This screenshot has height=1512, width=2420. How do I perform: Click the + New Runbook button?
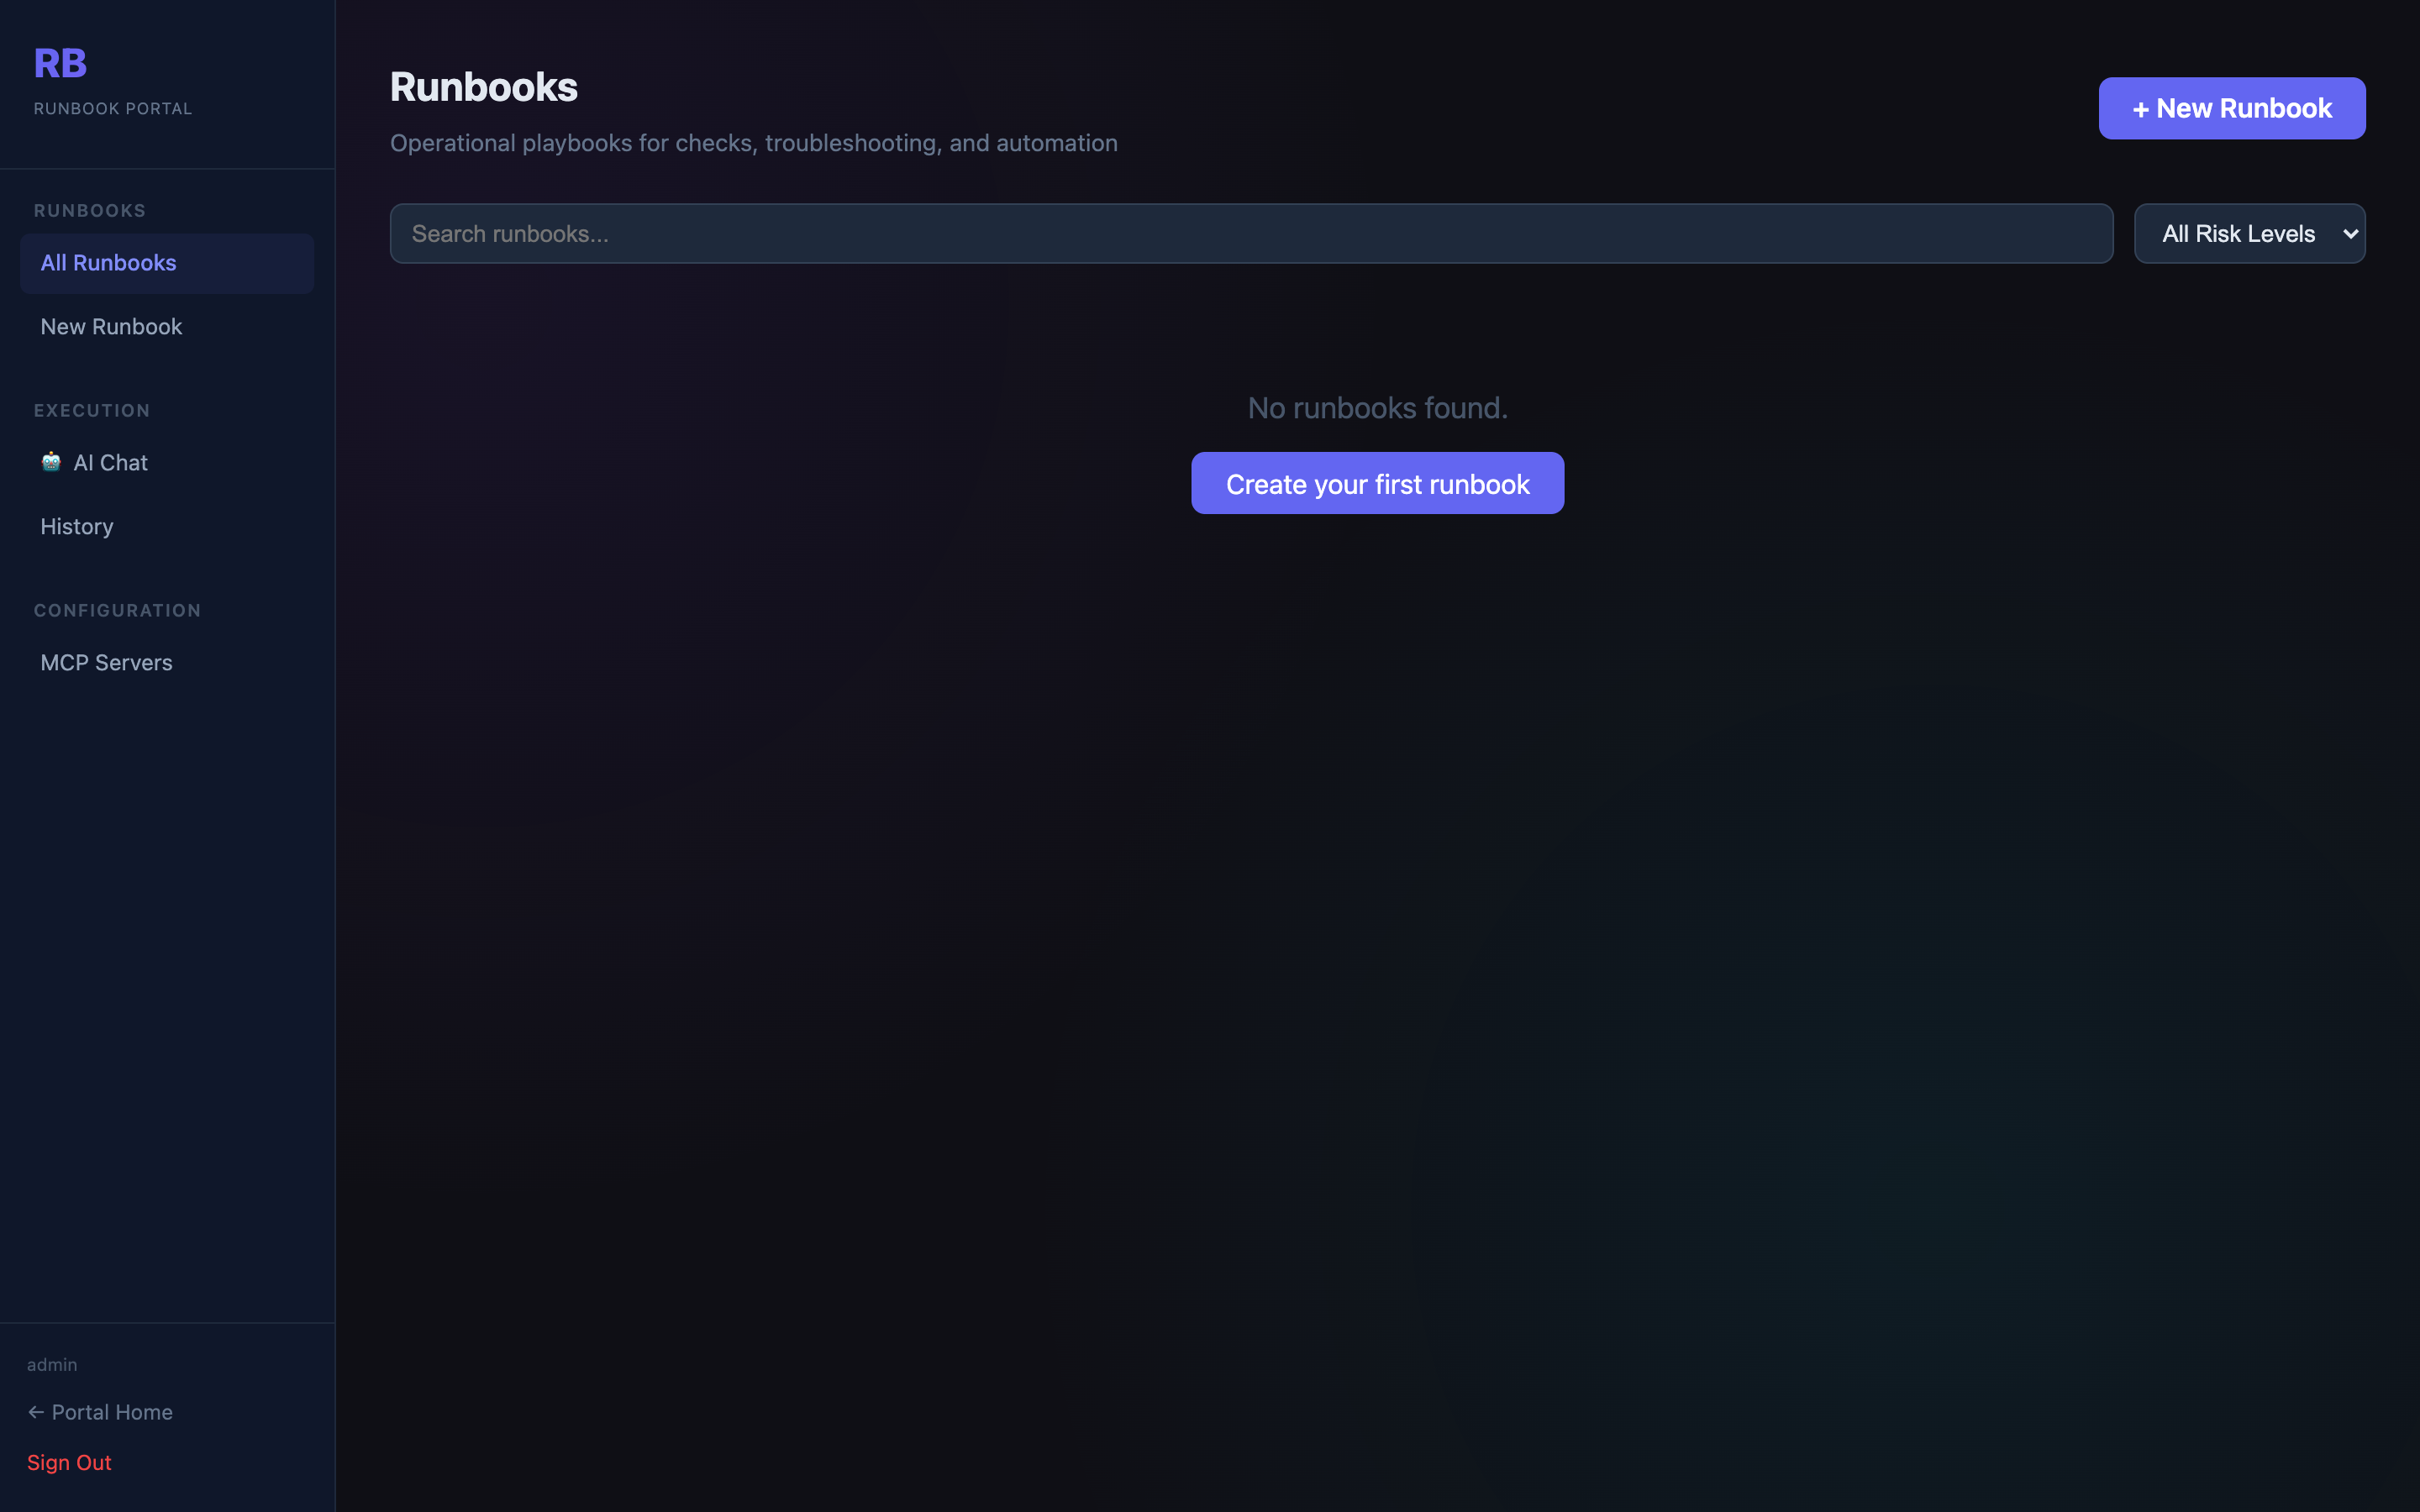point(2231,108)
